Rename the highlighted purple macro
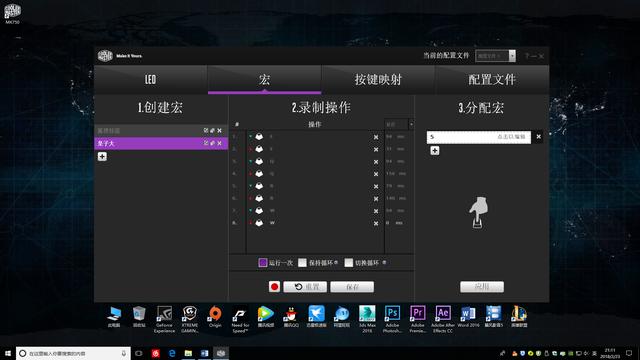Screen dimensions: 640x360 [213, 143]
